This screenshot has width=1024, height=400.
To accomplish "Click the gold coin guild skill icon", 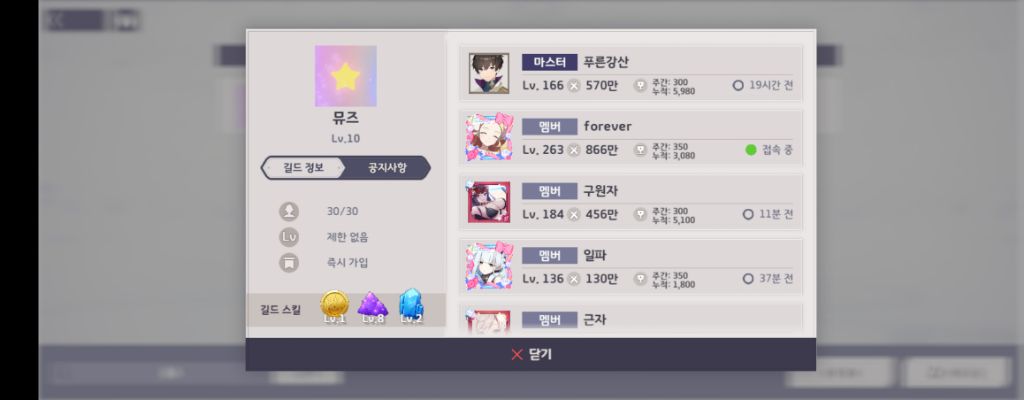I will pos(334,306).
